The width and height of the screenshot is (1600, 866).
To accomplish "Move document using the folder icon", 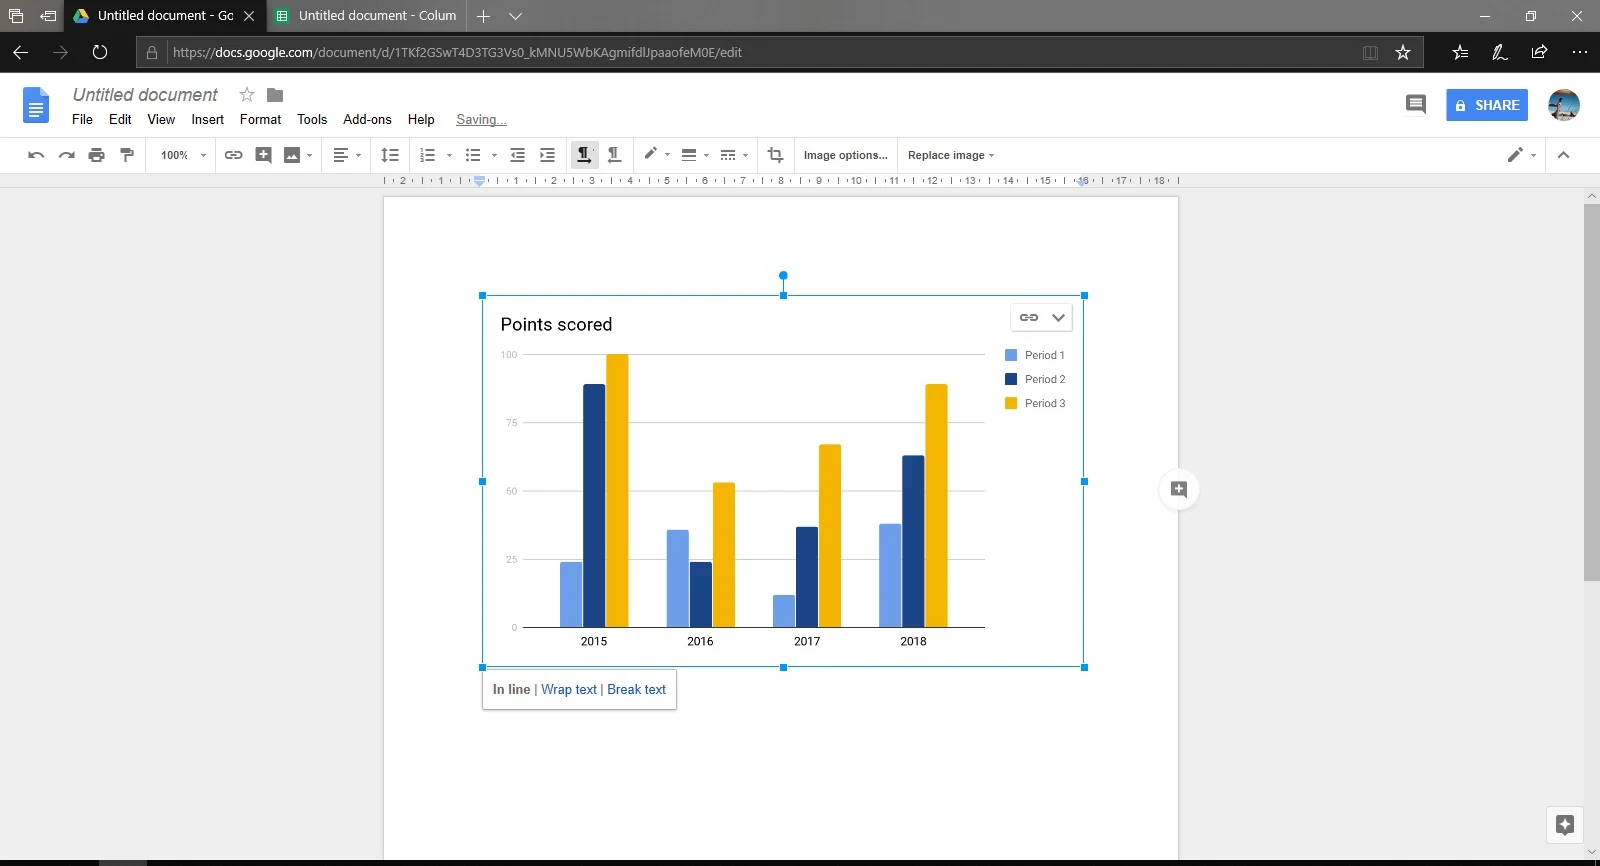I will coord(275,95).
